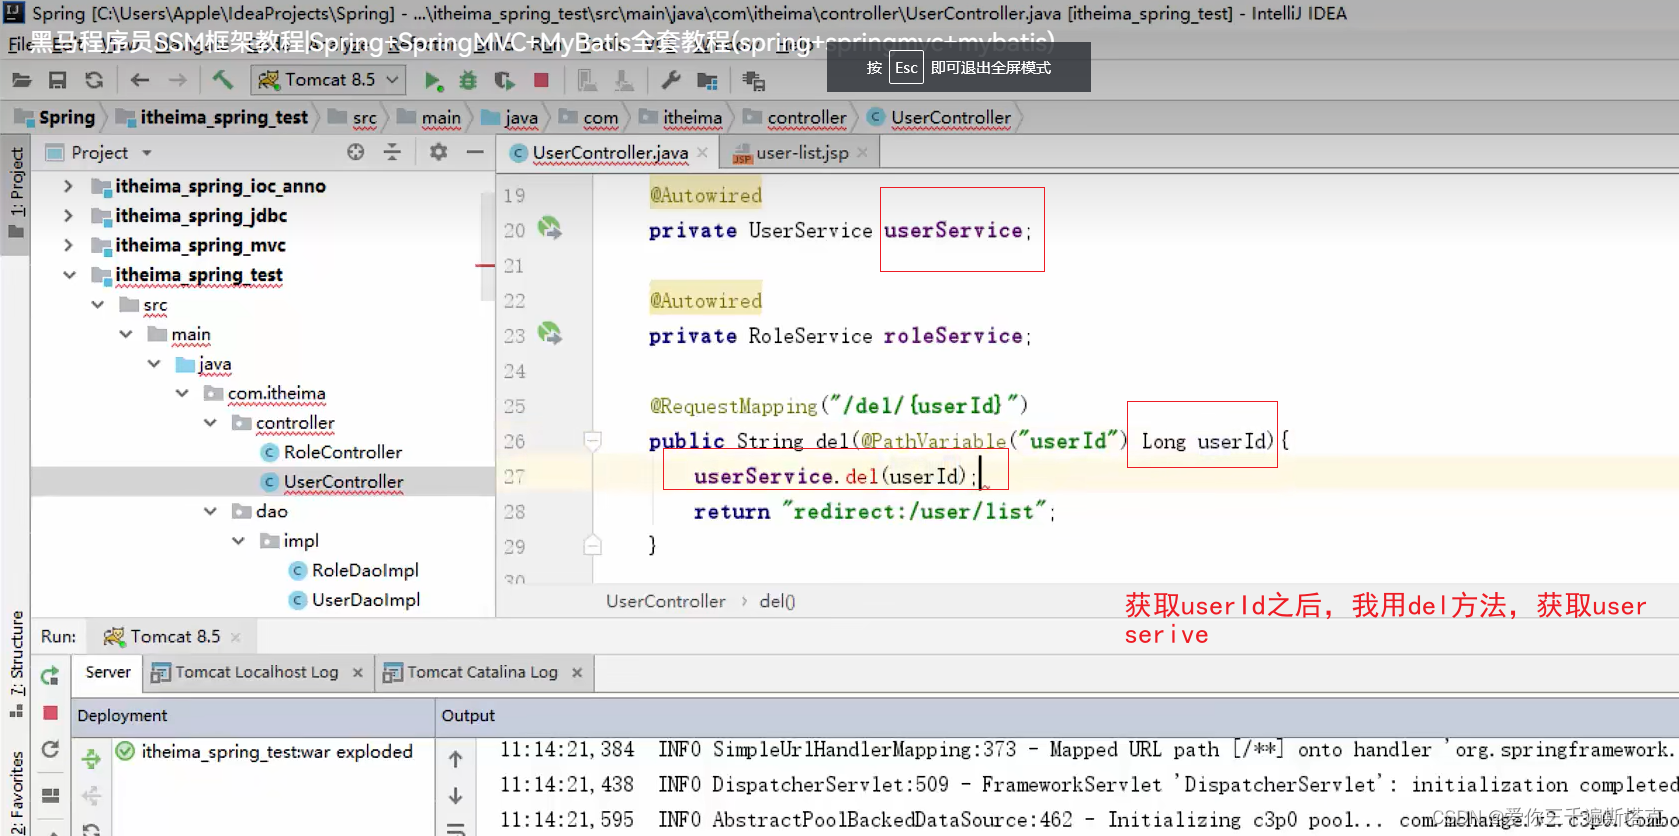Click del() in the editor breadcrumb
1679x836 pixels.
(x=777, y=601)
